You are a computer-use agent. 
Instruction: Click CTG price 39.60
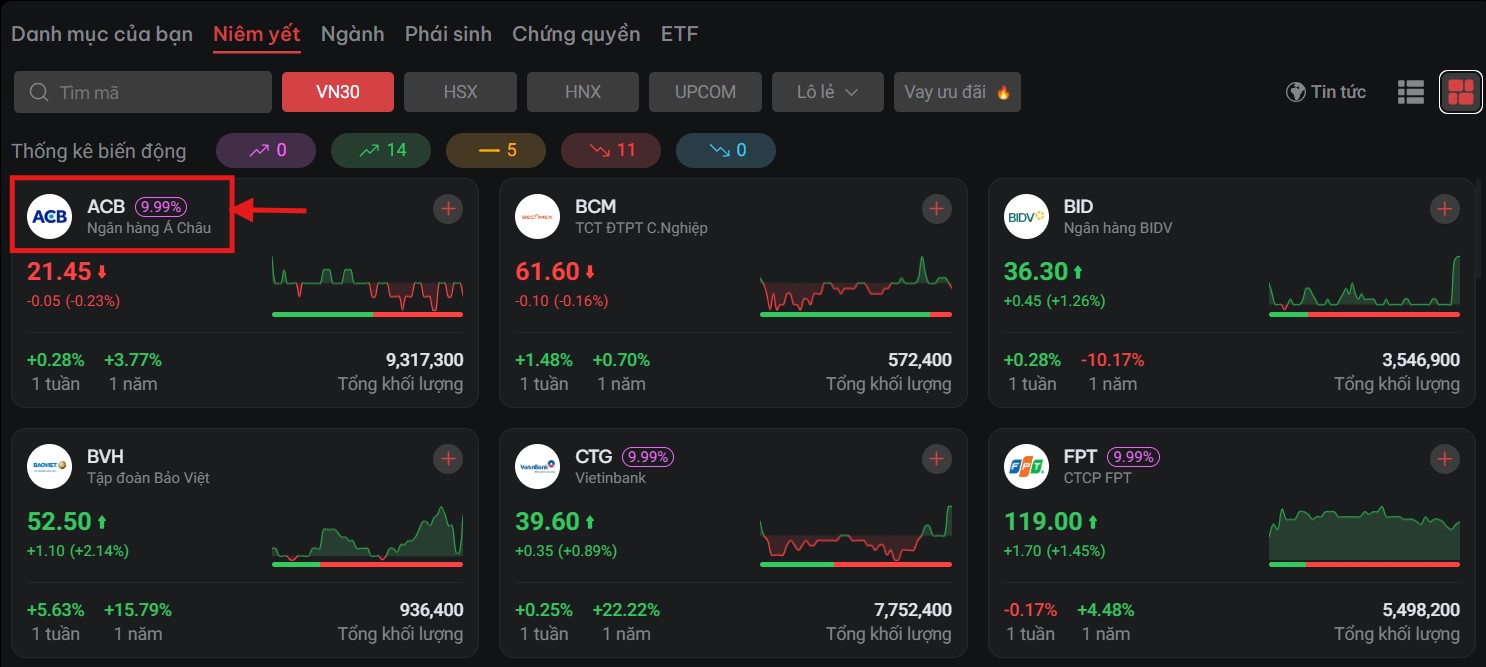547,522
